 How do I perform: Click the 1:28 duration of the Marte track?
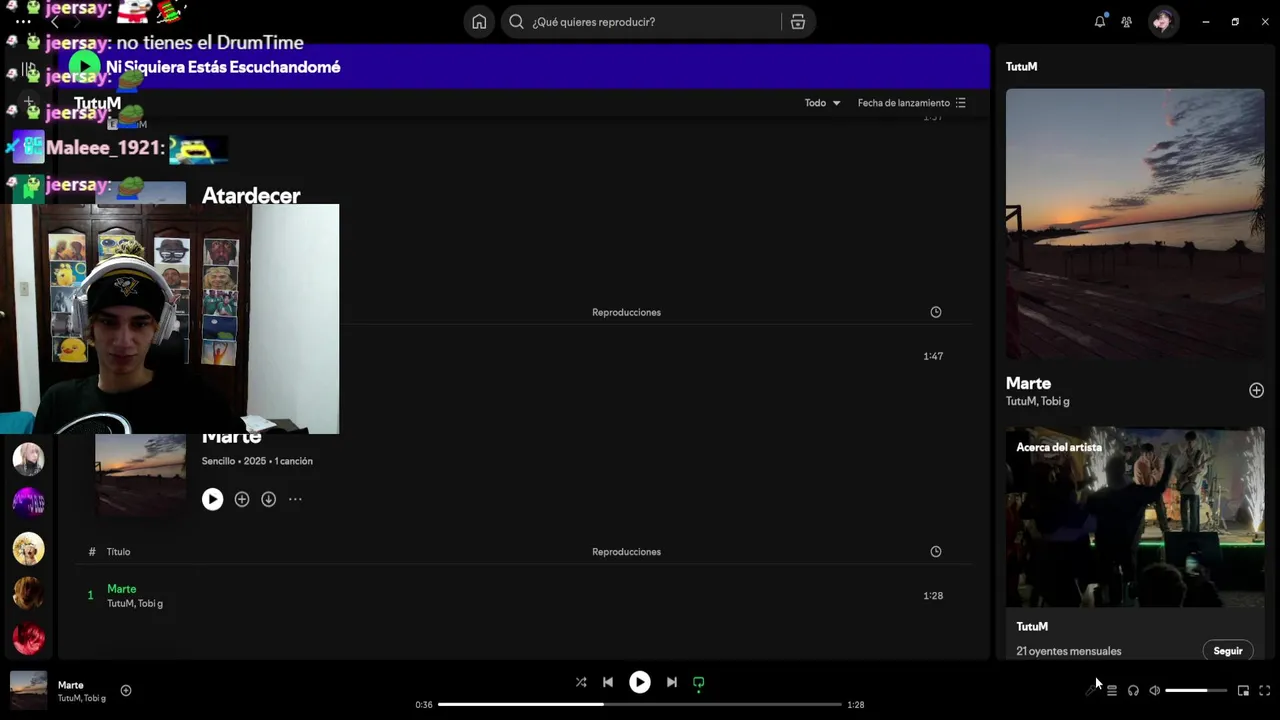coord(933,596)
